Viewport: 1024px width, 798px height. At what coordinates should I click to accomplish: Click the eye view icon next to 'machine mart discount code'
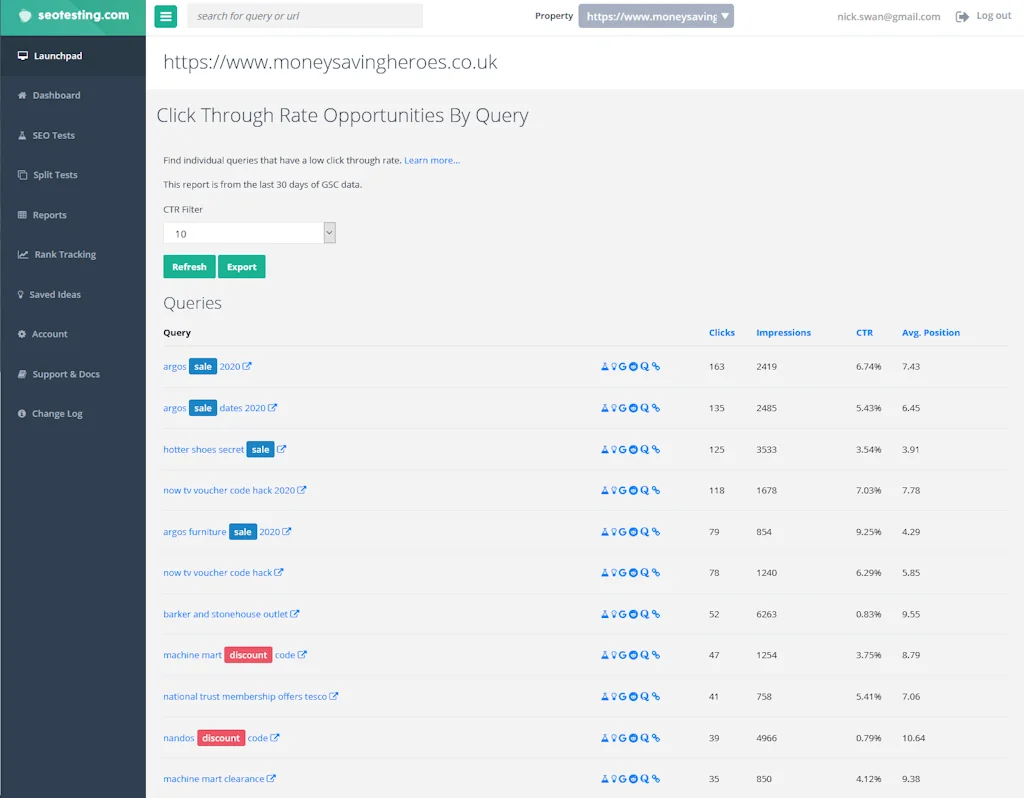[633, 655]
